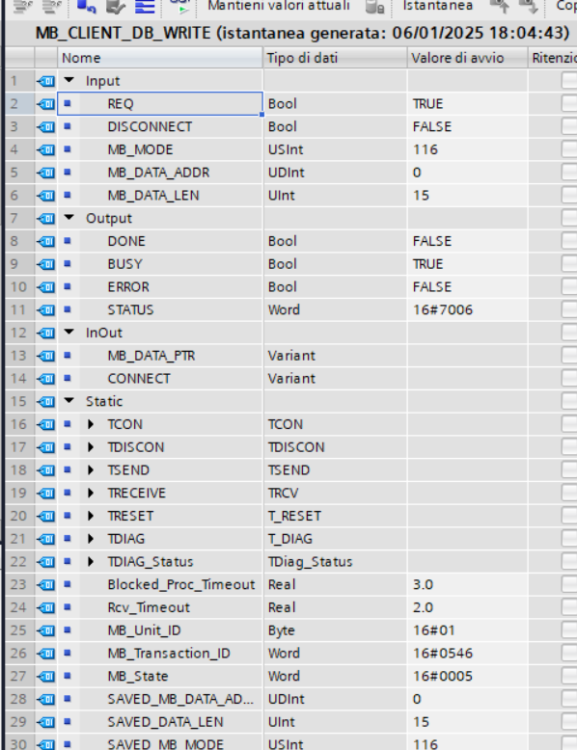This screenshot has width=577, height=750.
Task: Toggle the retain checkbox for the MB_Unit_ID row
Action: (569, 631)
